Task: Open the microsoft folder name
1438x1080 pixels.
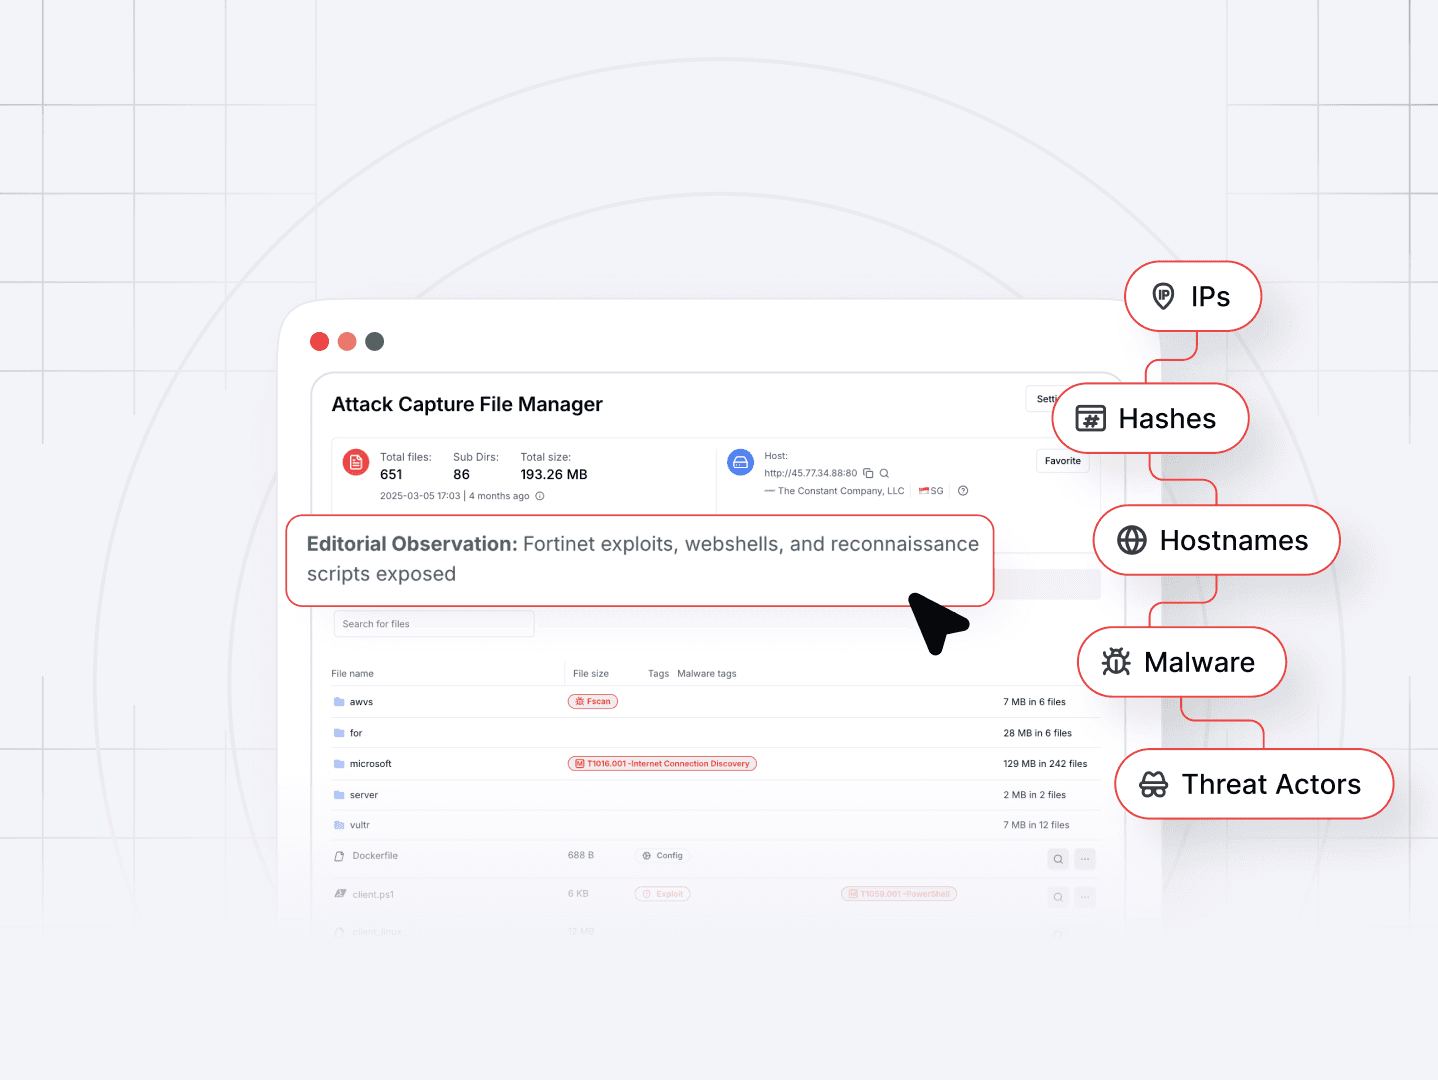Action: 371,764
